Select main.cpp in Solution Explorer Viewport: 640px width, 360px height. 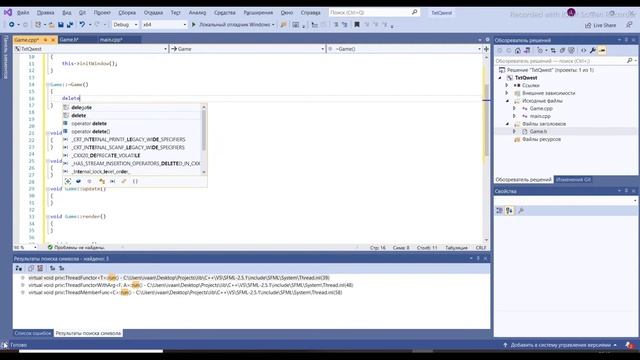click(x=540, y=116)
